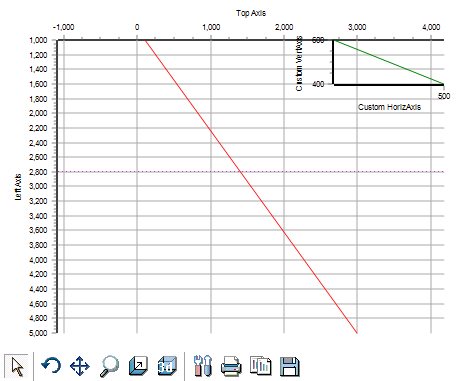
Task: Toggle the 3D view cube button
Action: tap(167, 366)
